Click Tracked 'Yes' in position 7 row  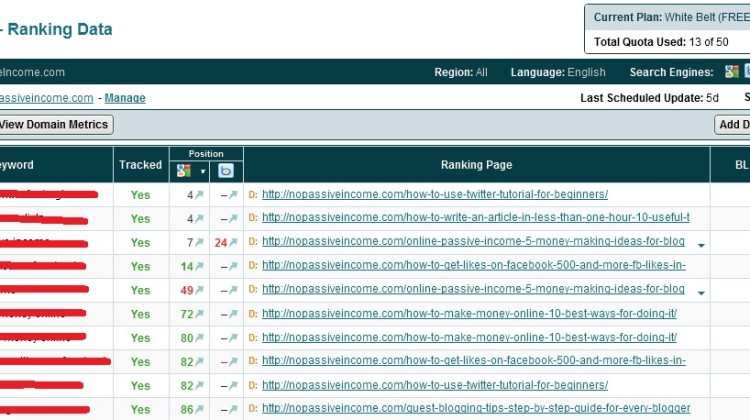pyautogui.click(x=141, y=243)
